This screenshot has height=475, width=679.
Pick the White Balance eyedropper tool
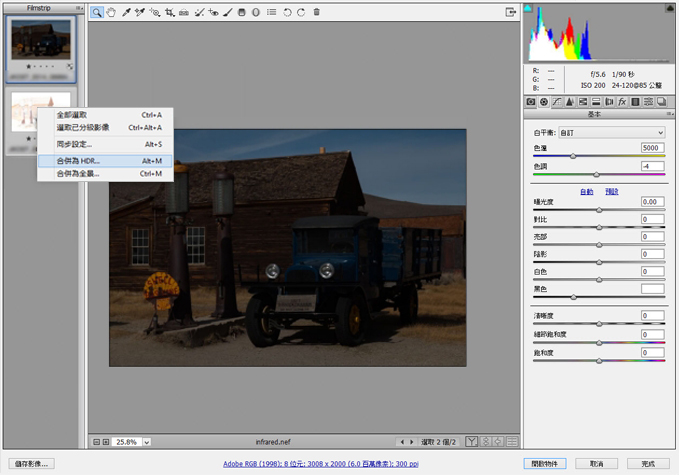pyautogui.click(x=126, y=13)
